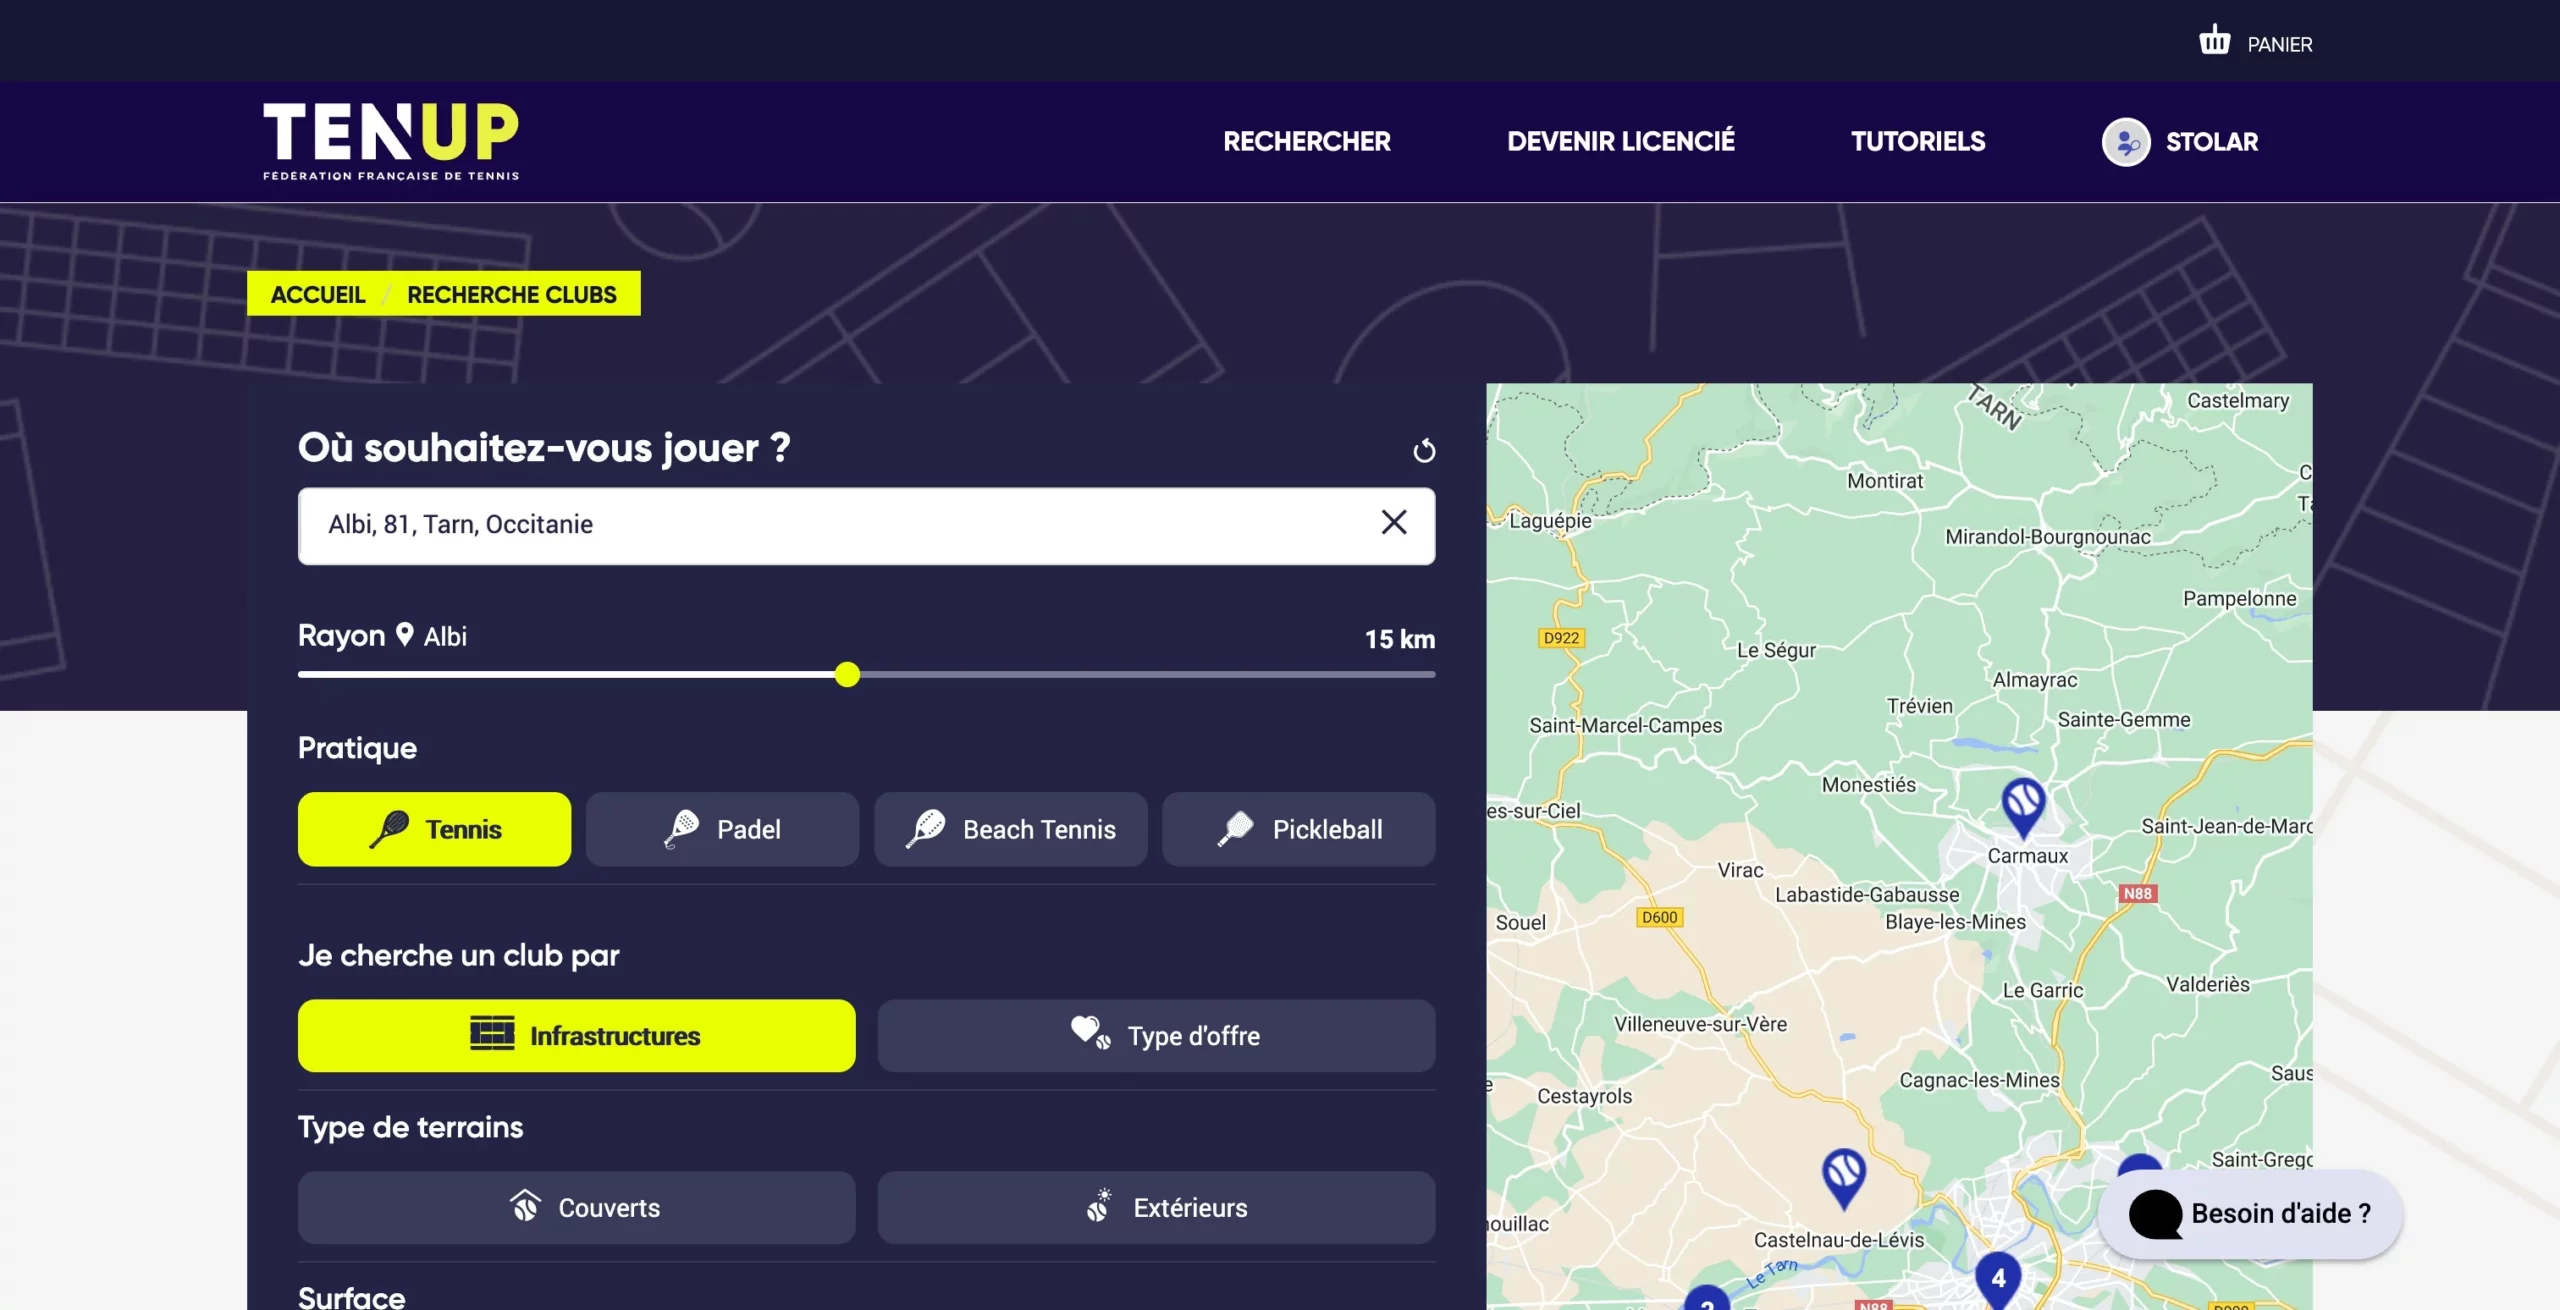This screenshot has height=1310, width=2560.
Task: Click the radius slider track right portion
Action: [x=1147, y=674]
